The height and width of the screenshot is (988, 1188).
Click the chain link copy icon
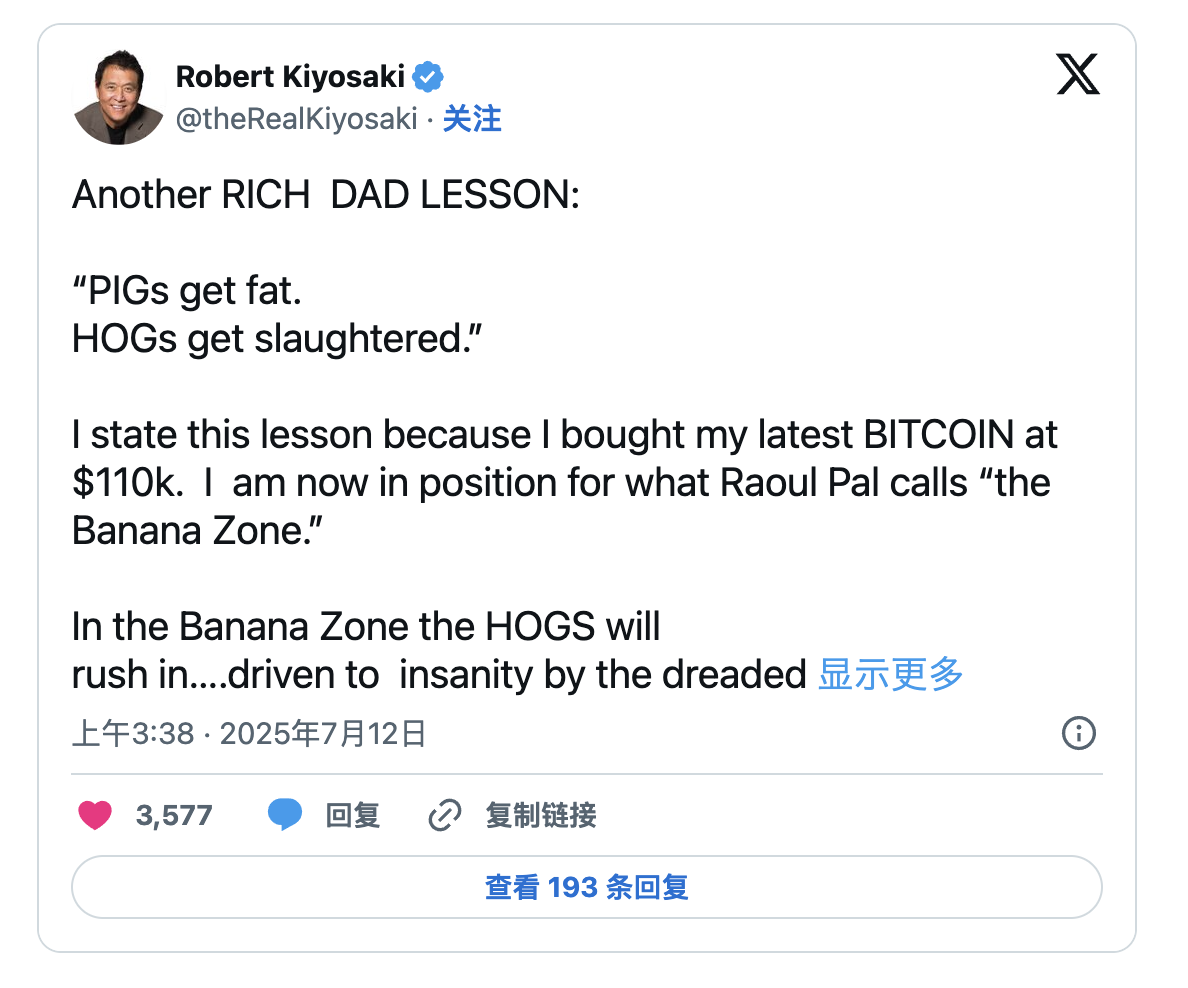pyautogui.click(x=443, y=815)
